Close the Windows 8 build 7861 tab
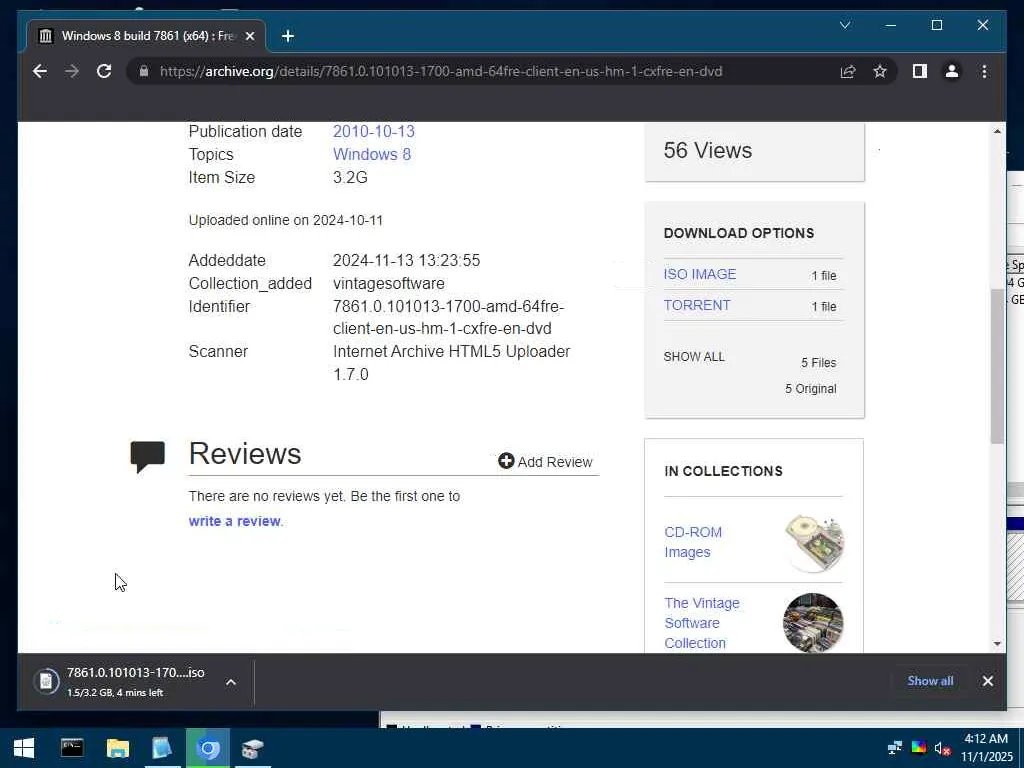The width and height of the screenshot is (1024, 768). [x=249, y=36]
